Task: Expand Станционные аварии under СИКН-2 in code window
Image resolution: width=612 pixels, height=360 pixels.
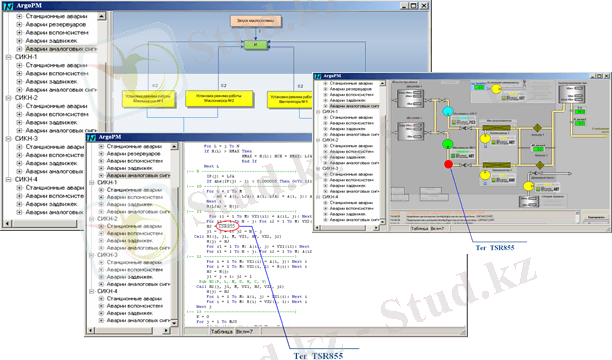Action: point(101,226)
